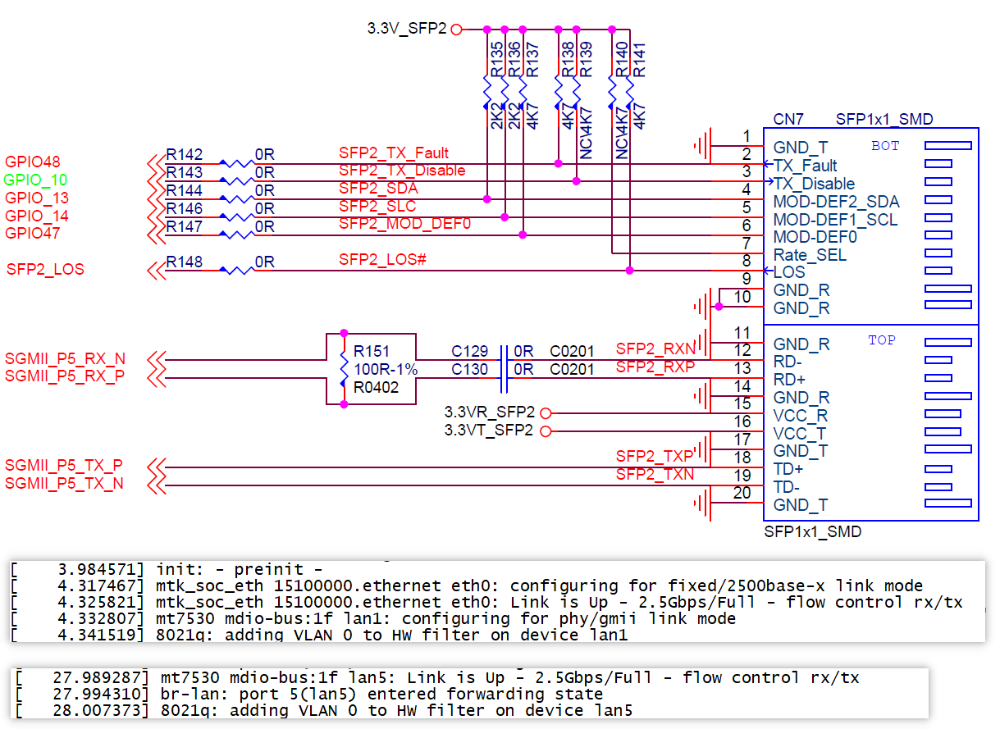Select the R148 resistor designator

point(184,262)
